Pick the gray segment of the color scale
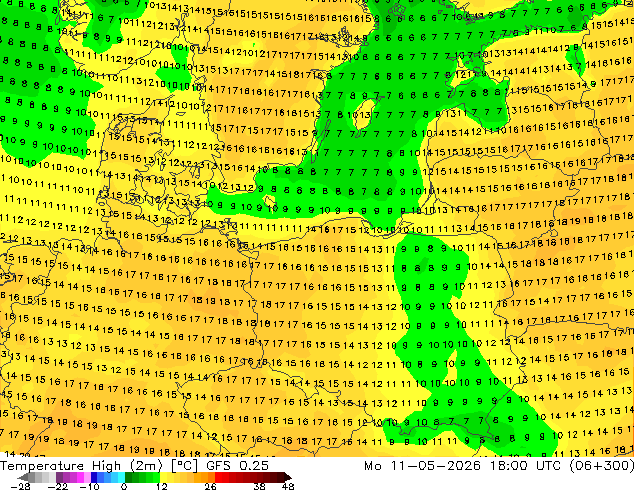This screenshot has width=634, height=490. click(x=42, y=477)
